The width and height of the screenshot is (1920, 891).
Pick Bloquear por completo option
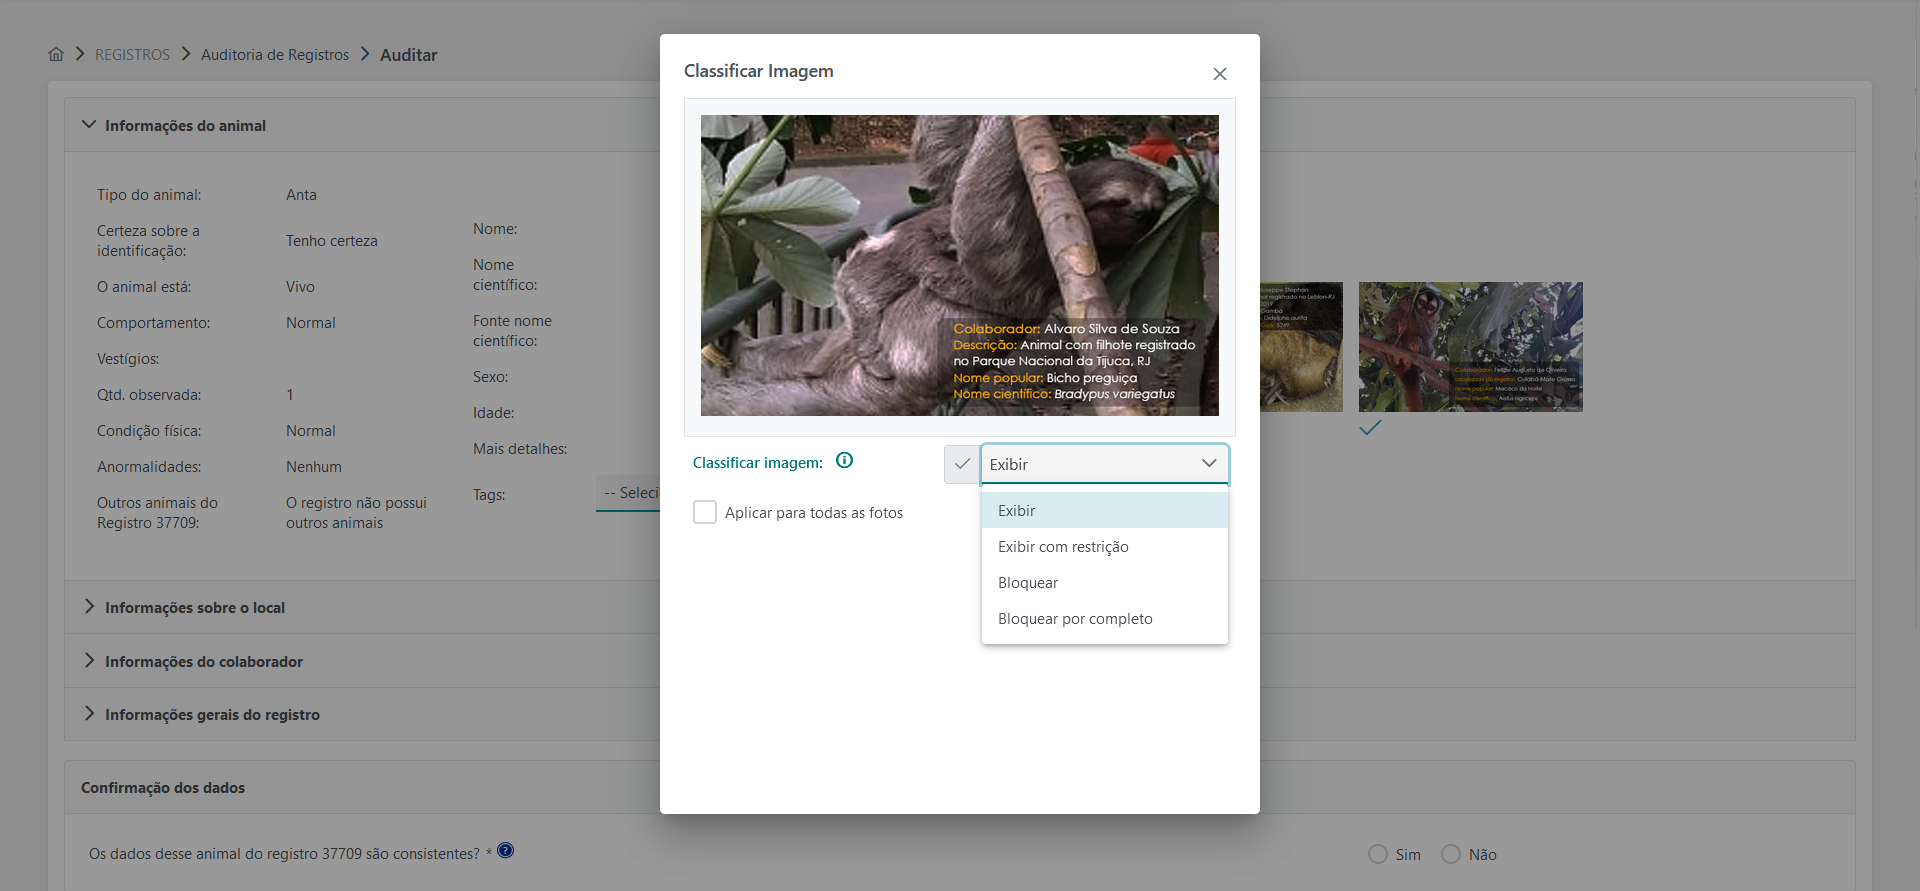[1104, 618]
